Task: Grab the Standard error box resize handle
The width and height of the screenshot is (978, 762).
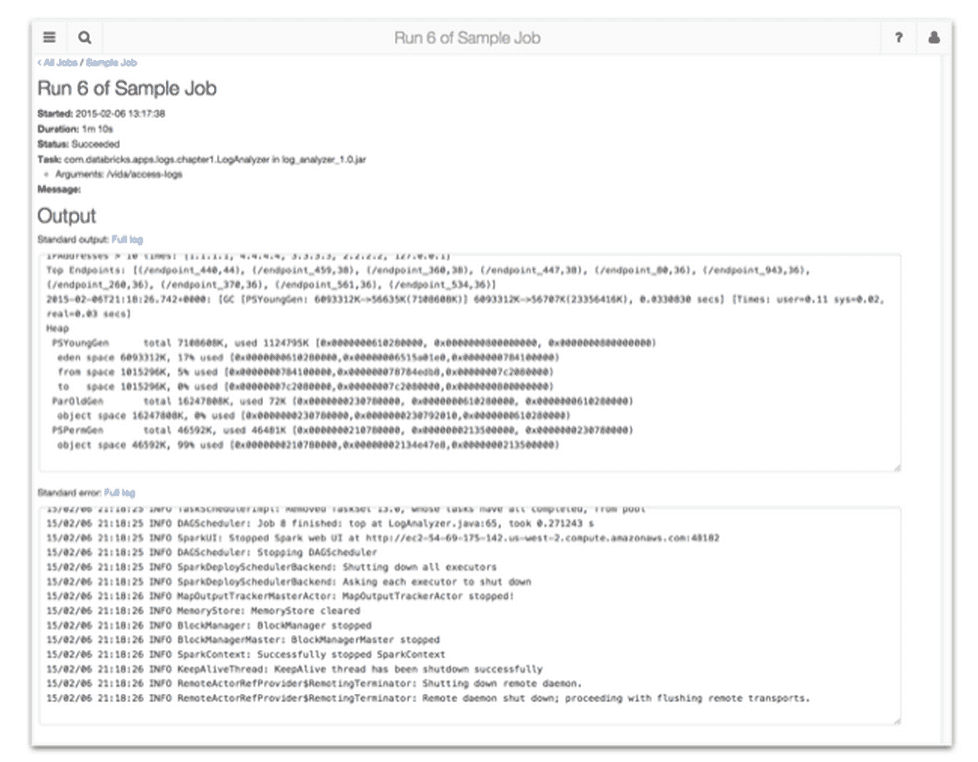Action: [x=895, y=719]
